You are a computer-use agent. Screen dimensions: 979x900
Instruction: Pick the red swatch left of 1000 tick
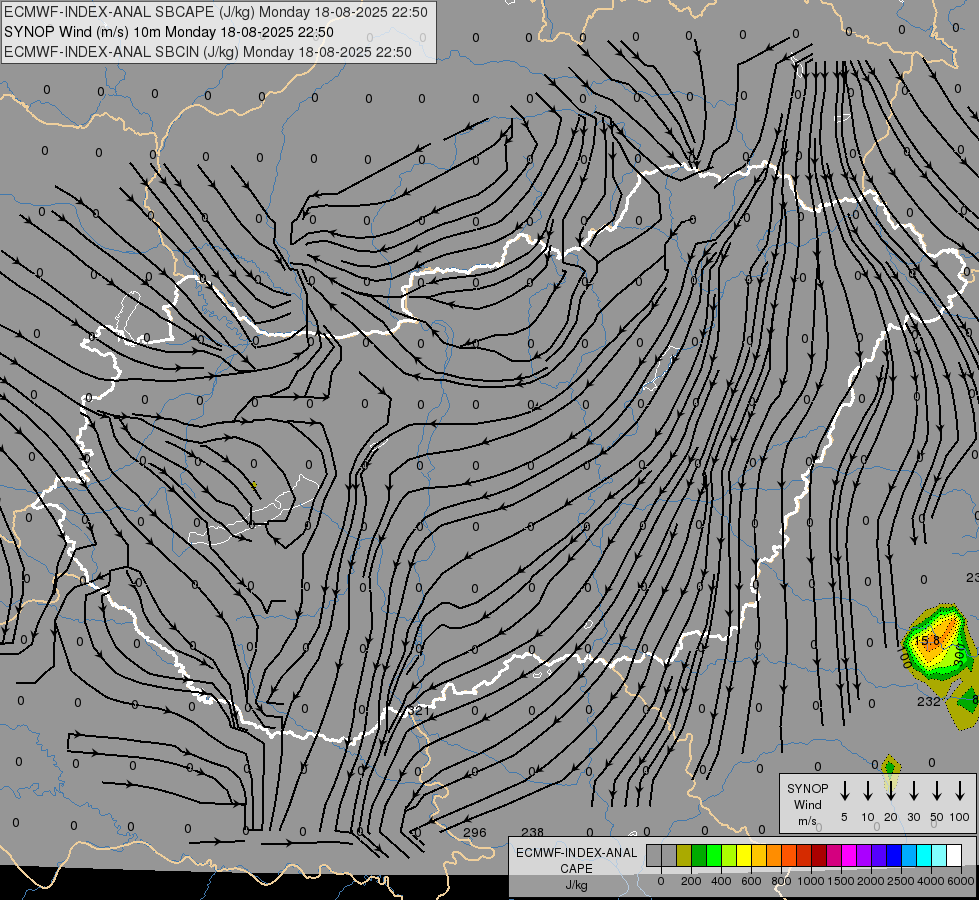click(804, 855)
